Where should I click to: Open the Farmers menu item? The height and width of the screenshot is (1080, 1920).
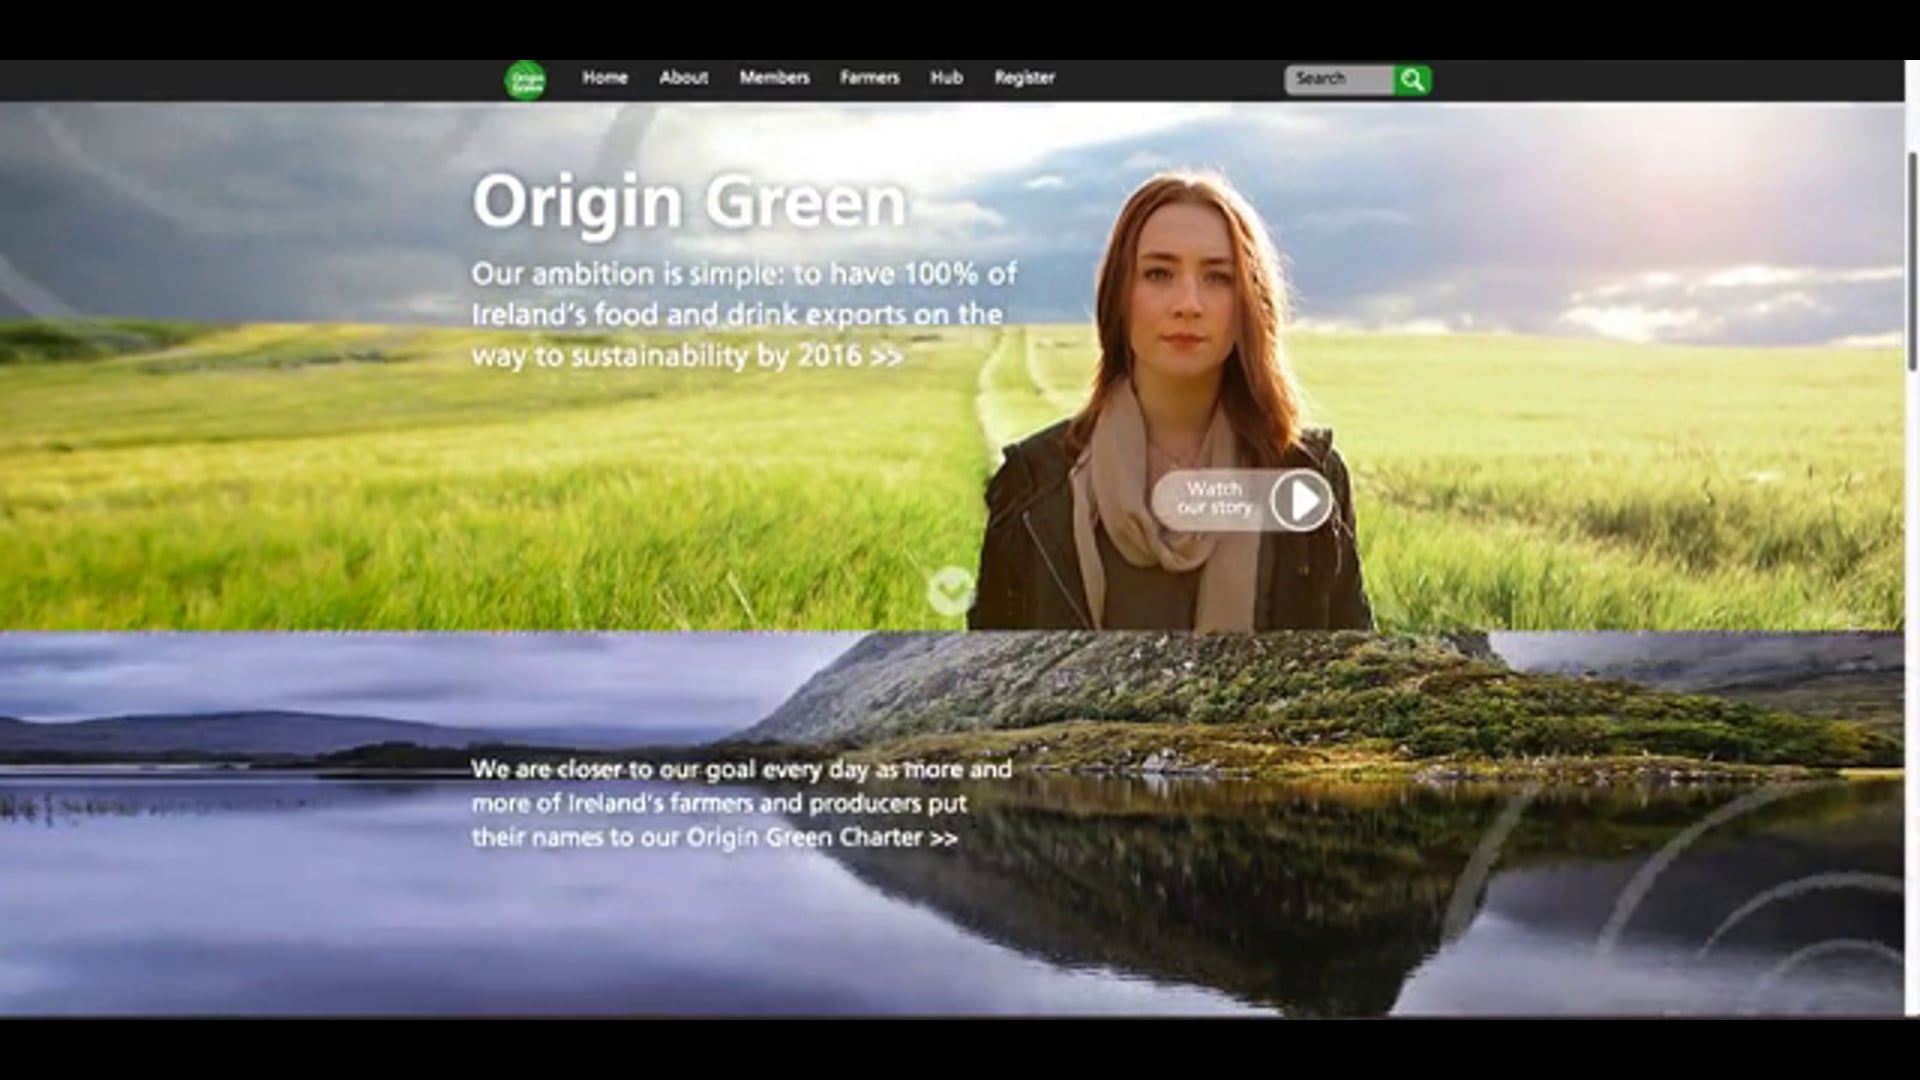pos(870,78)
